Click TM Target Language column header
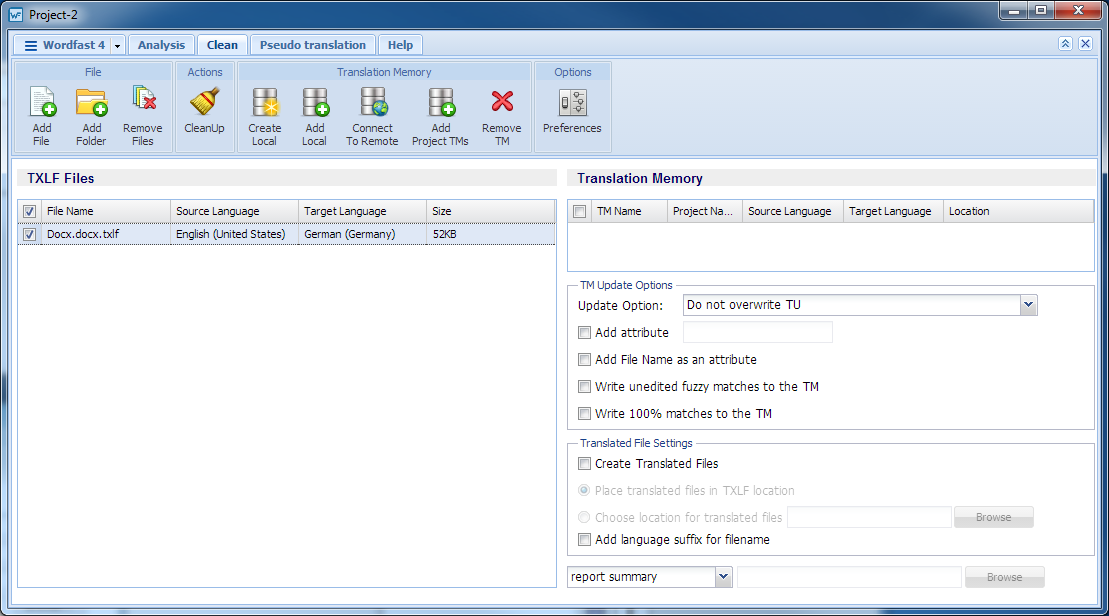 tap(893, 211)
